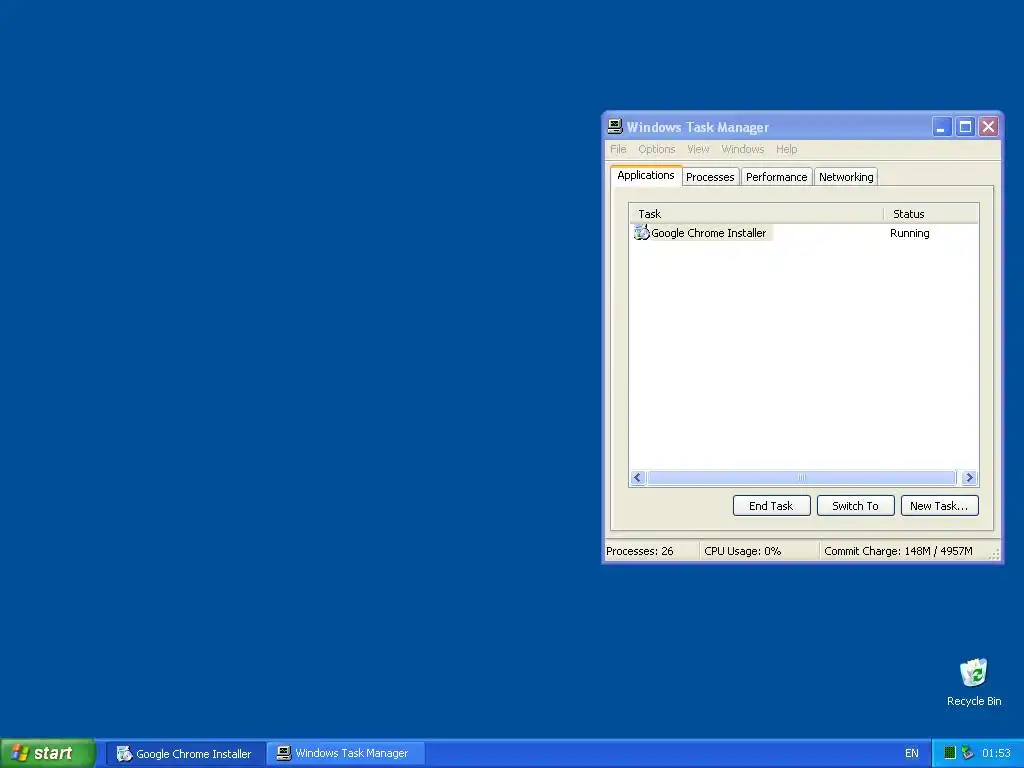Sort by the Status column header

point(931,214)
